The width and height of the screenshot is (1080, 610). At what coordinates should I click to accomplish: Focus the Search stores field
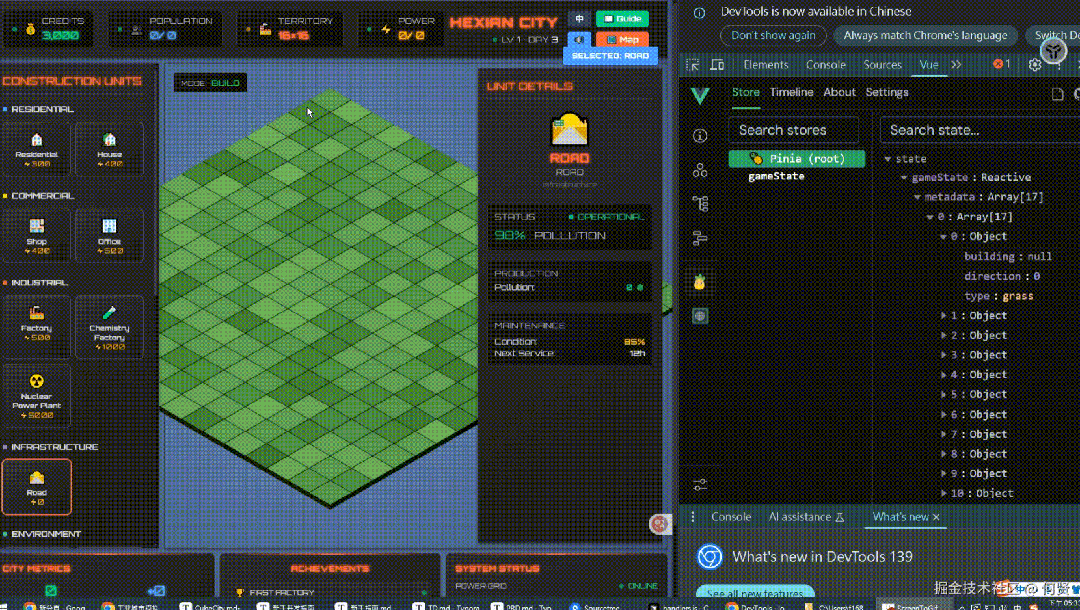pyautogui.click(x=794, y=130)
